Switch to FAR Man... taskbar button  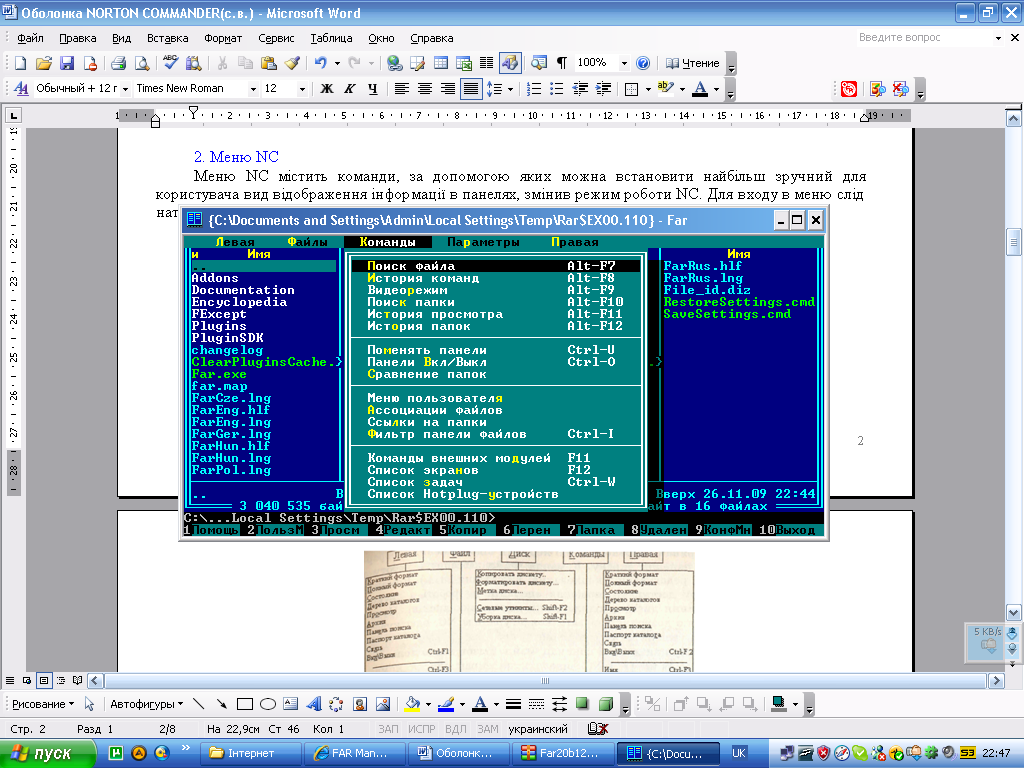(357, 753)
